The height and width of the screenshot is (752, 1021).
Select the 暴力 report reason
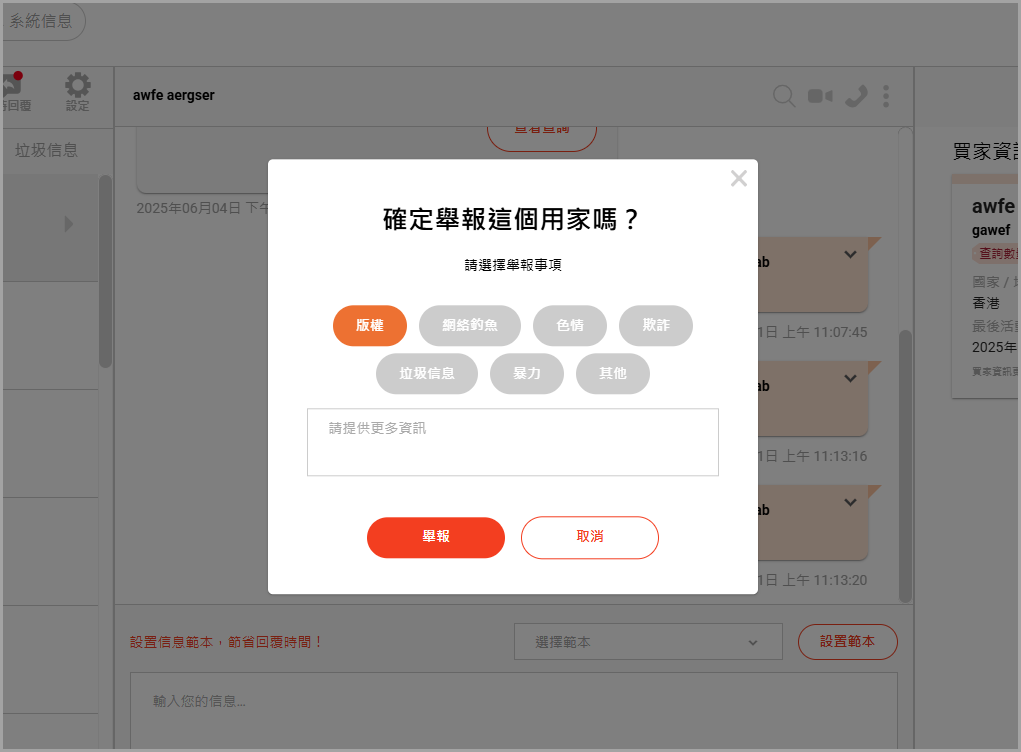(527, 374)
